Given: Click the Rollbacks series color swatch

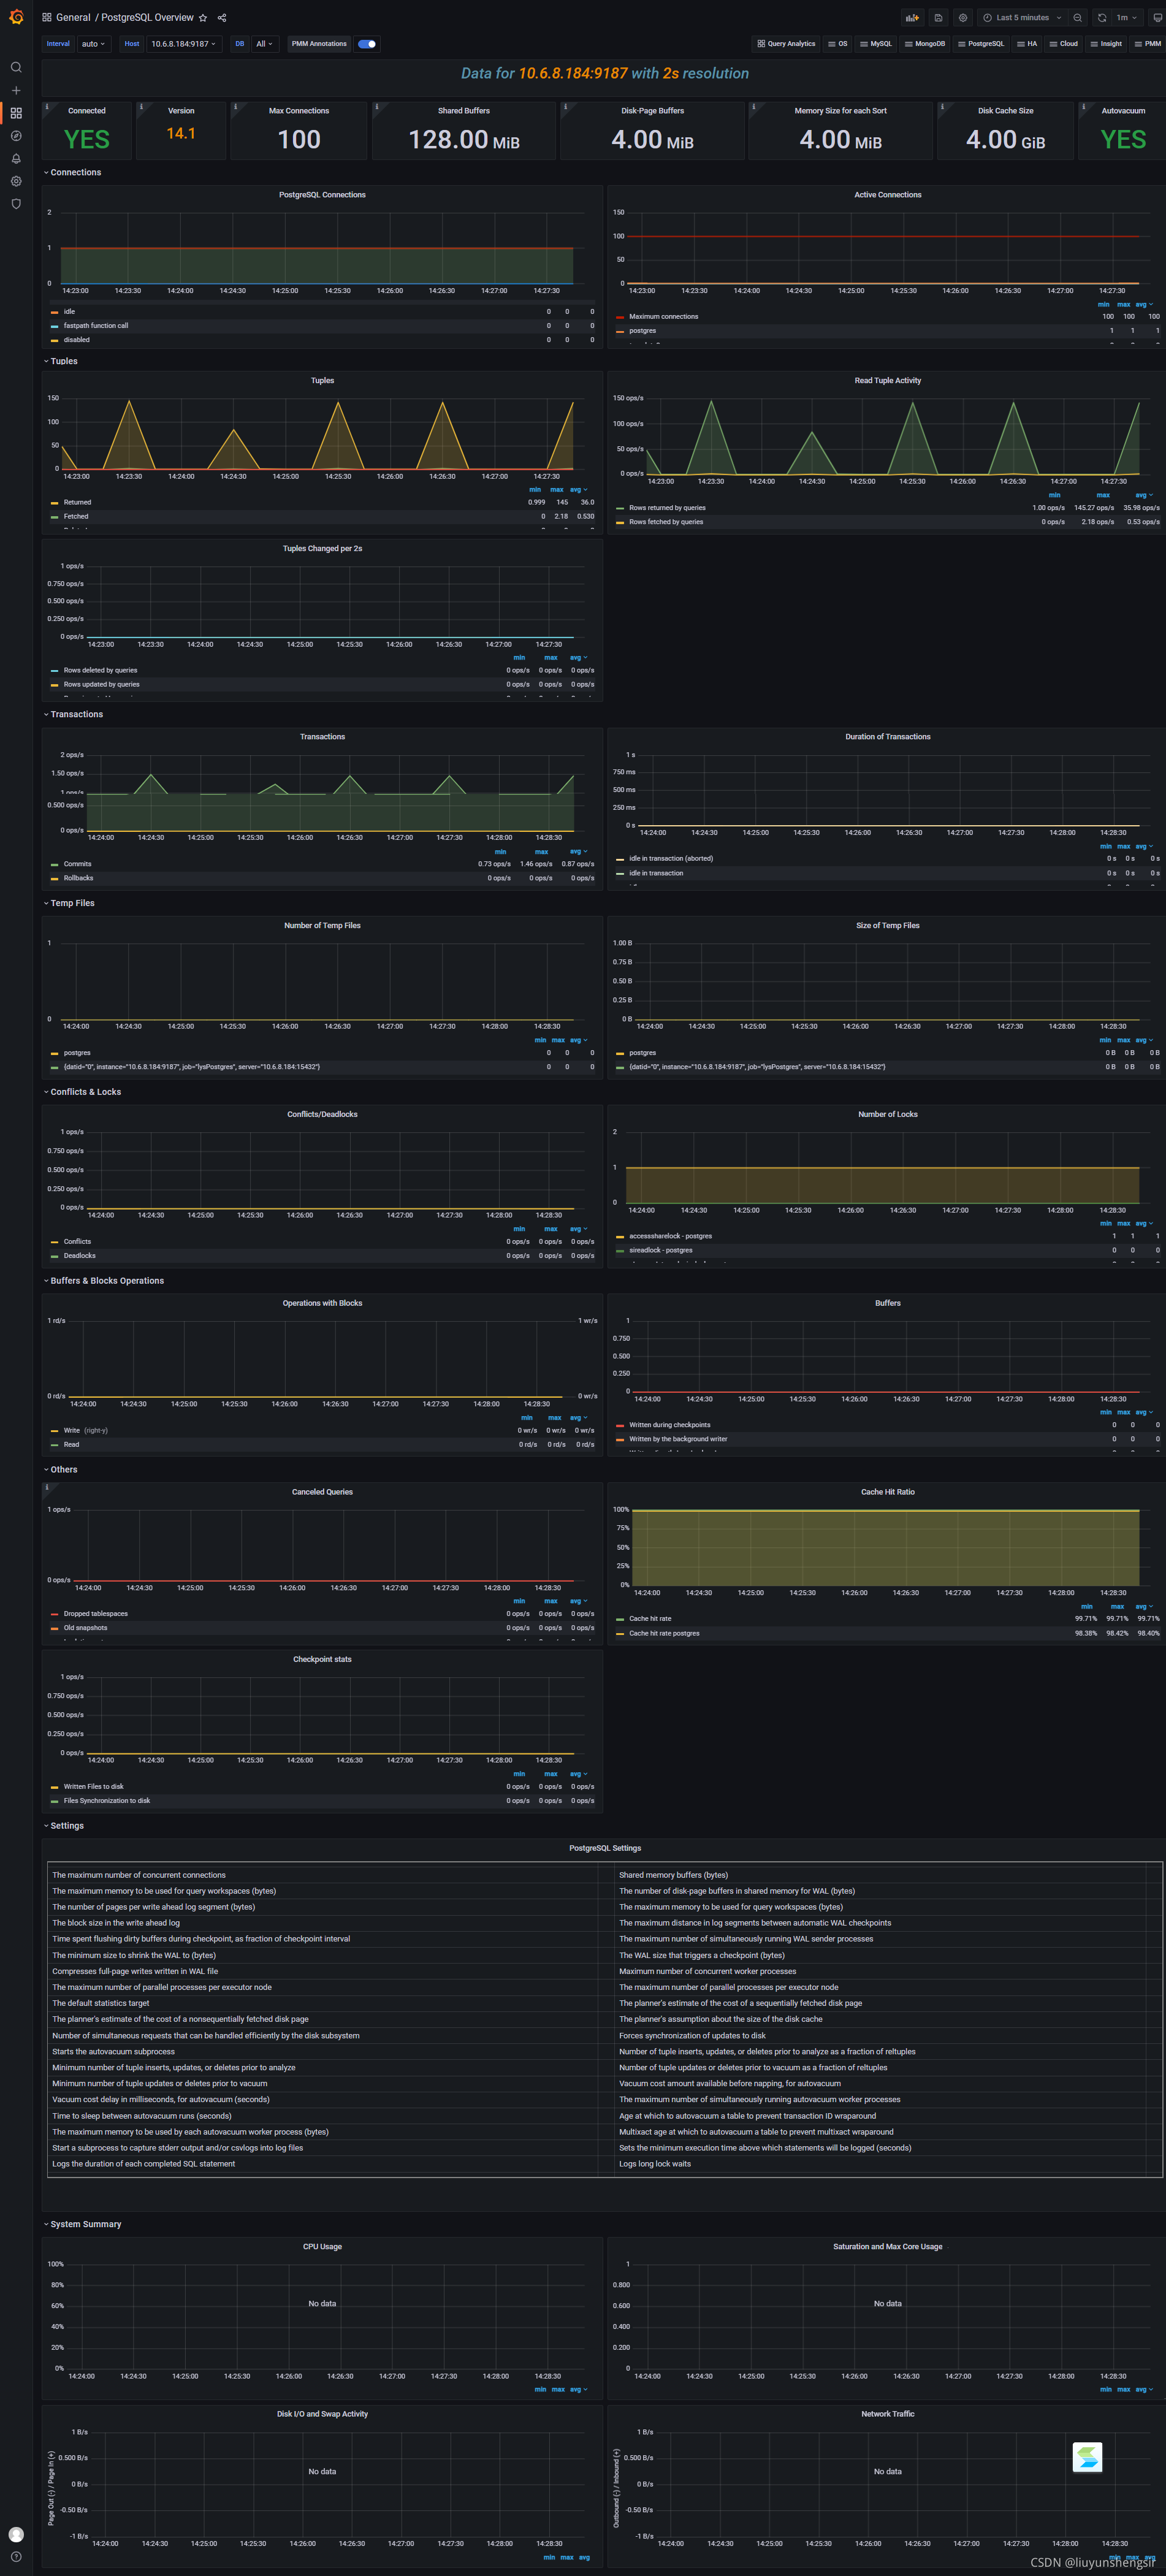Looking at the screenshot, I should [55, 878].
